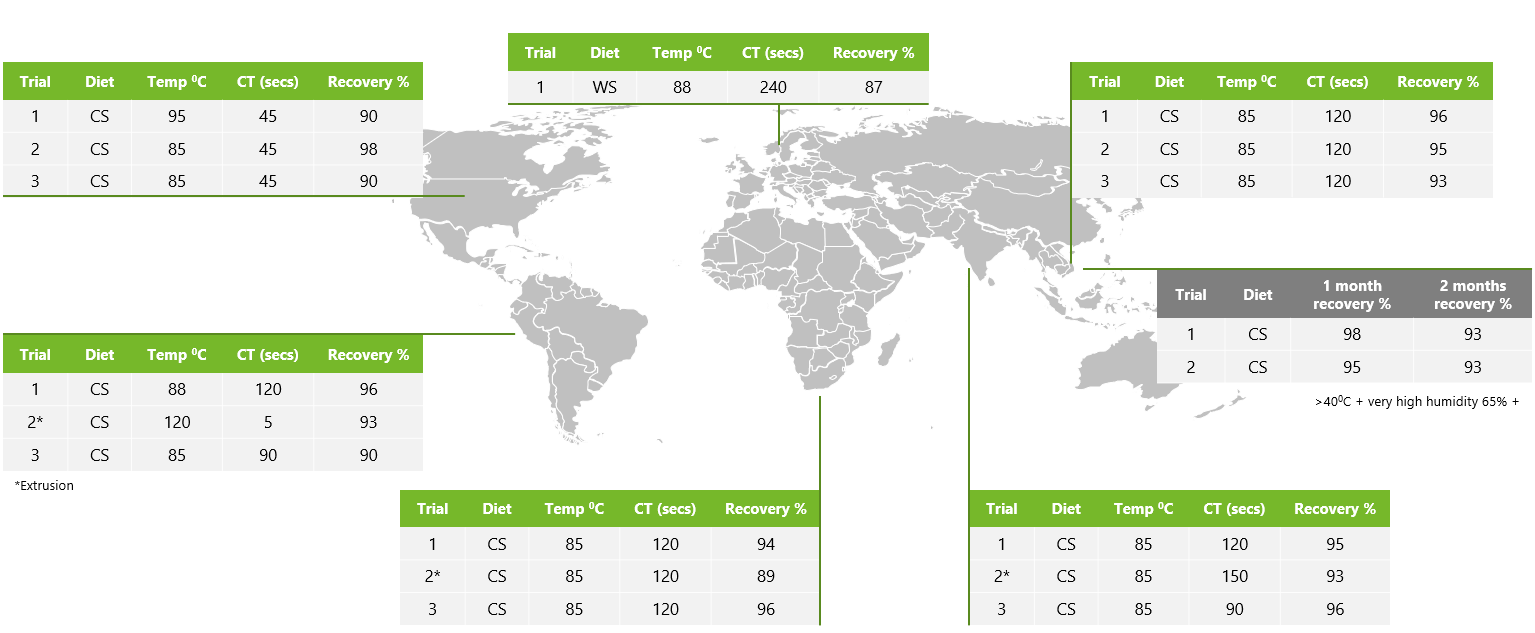Click the 240 CT seconds value
This screenshot has height=633, width=1535.
pos(773,87)
